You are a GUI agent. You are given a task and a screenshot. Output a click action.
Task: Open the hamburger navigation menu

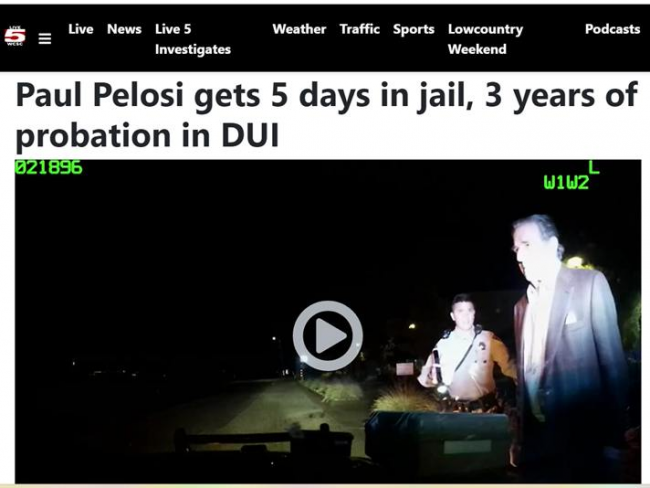(x=45, y=39)
